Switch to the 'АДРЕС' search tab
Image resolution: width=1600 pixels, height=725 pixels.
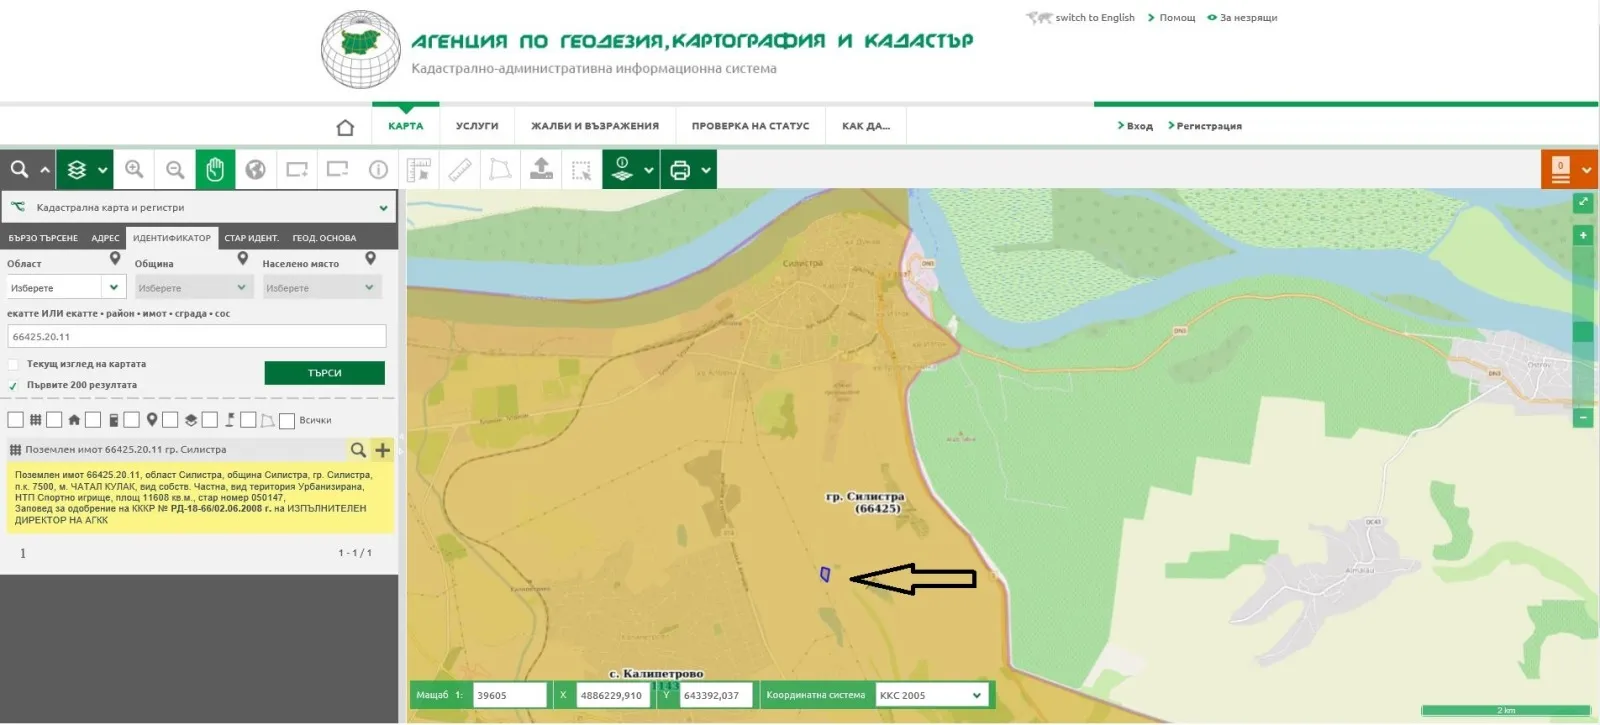[105, 238]
